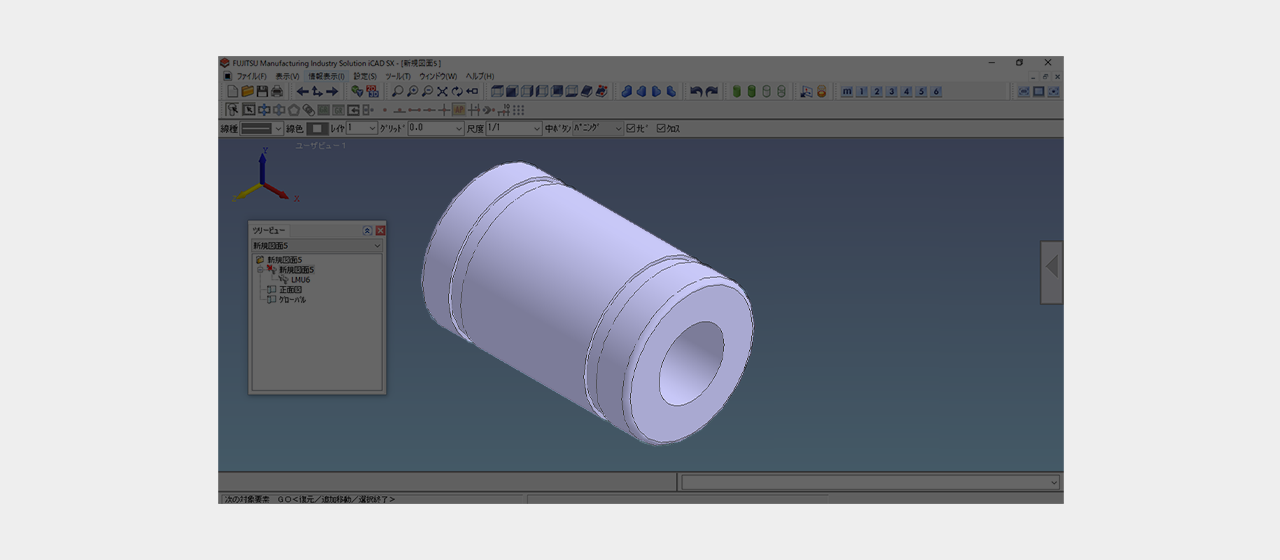The height and width of the screenshot is (560, 1280).
Task: Open the ファイル(F) menu
Action: [x=250, y=76]
